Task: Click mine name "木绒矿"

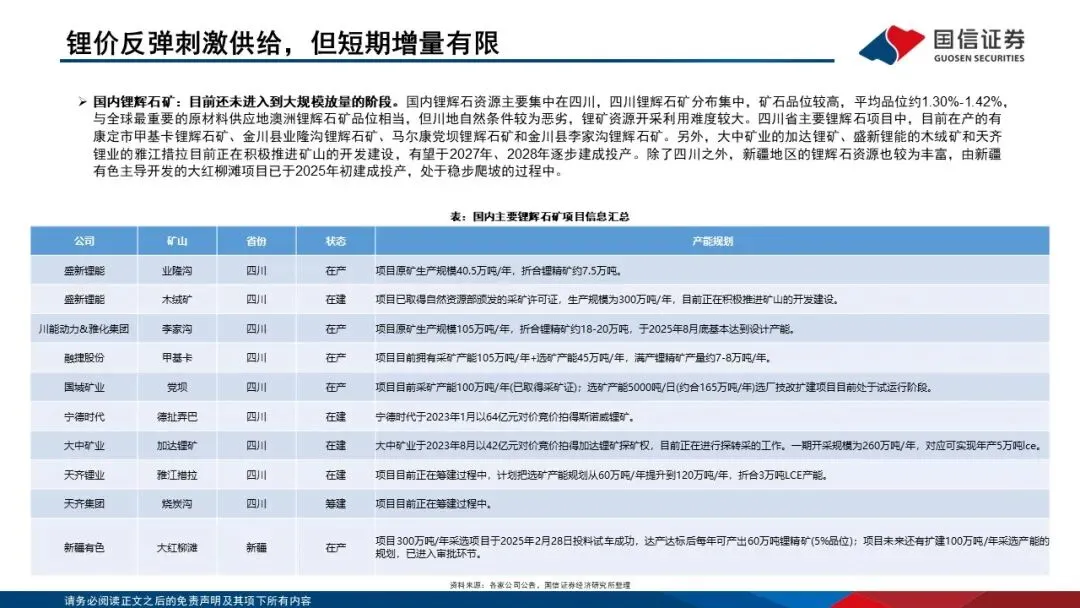Action: point(177,300)
